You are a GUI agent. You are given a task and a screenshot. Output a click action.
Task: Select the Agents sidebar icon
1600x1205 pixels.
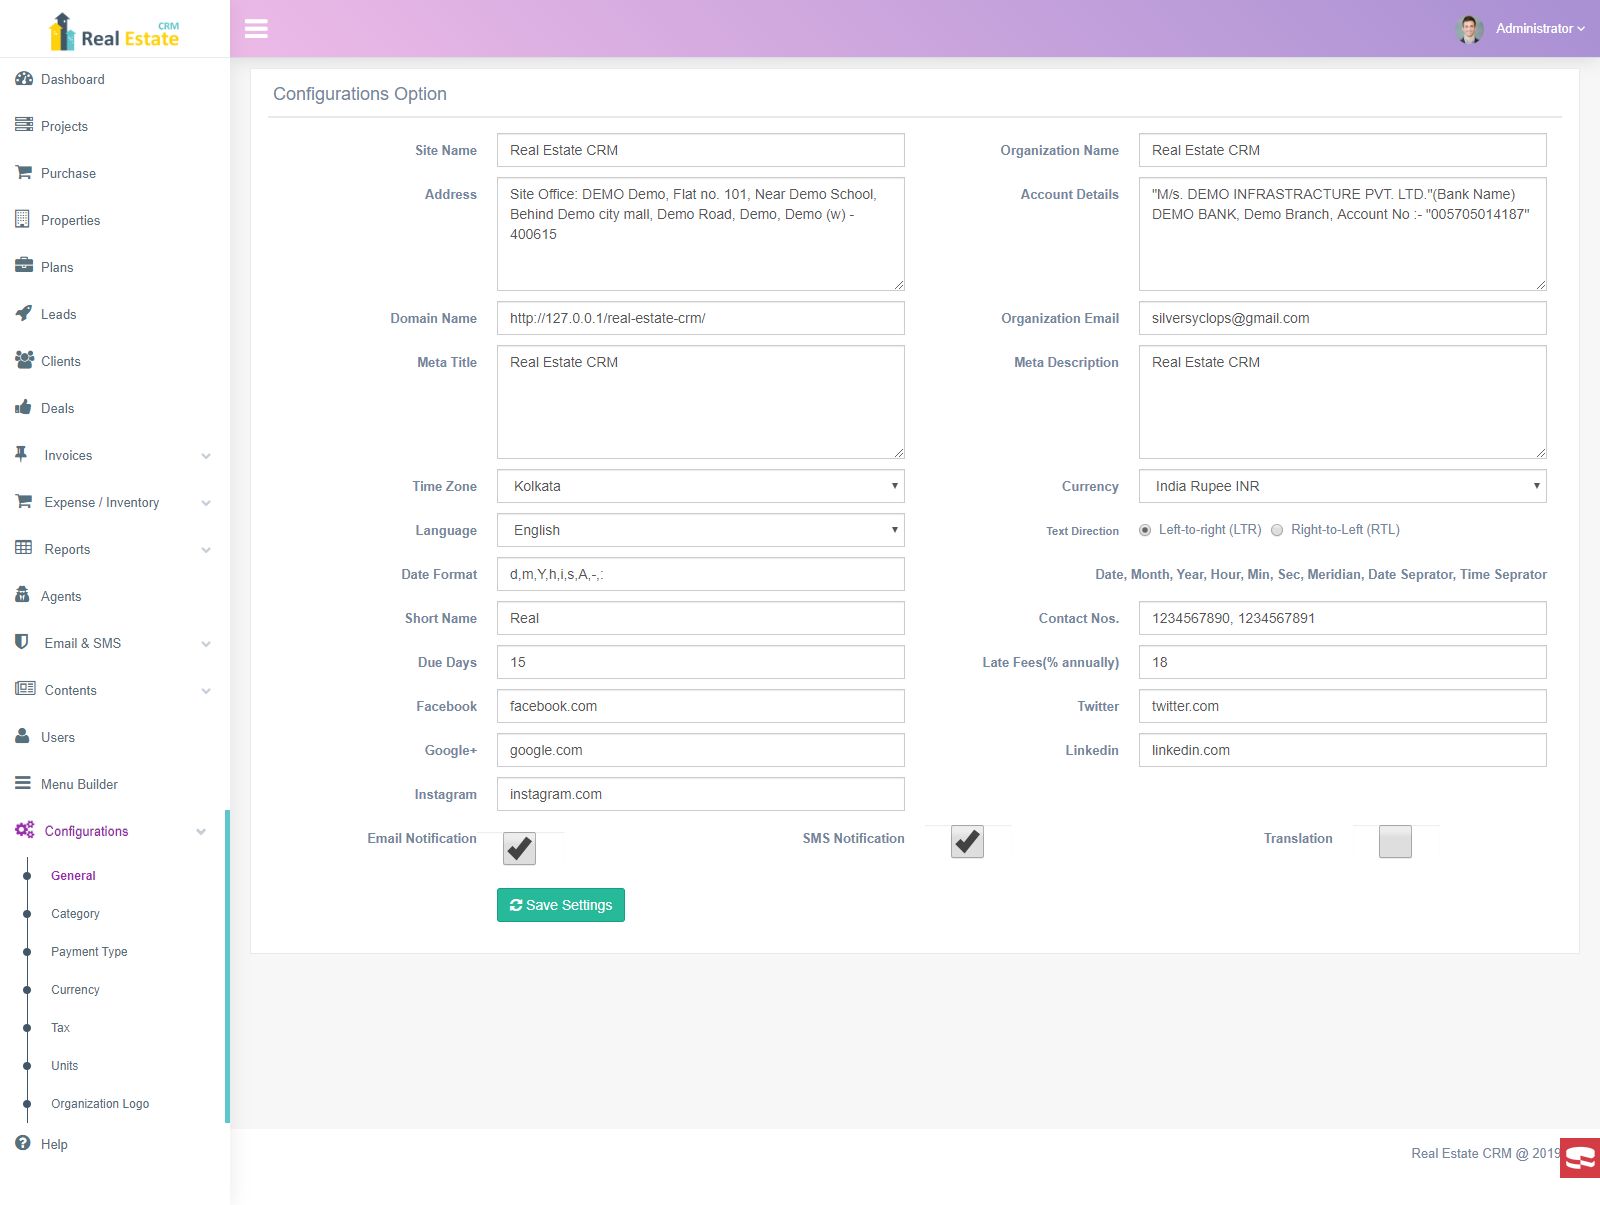[x=22, y=596]
